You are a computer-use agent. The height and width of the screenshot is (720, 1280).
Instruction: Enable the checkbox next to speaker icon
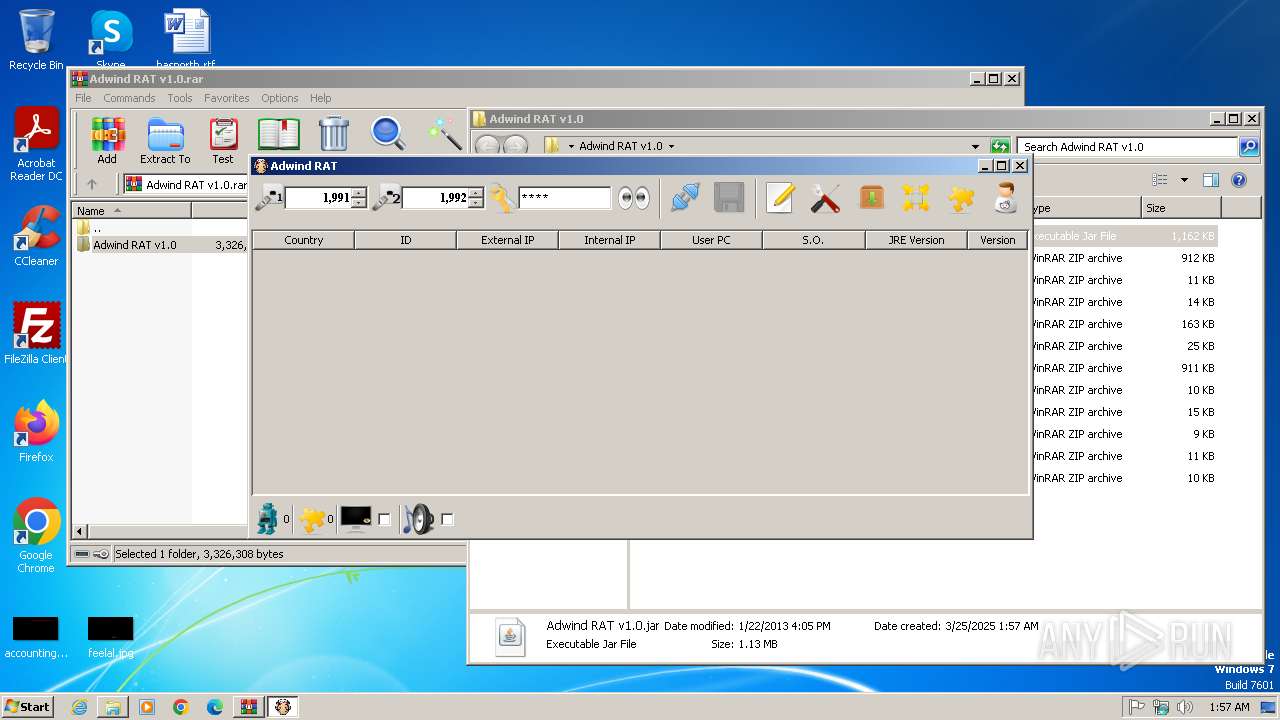[x=447, y=519]
